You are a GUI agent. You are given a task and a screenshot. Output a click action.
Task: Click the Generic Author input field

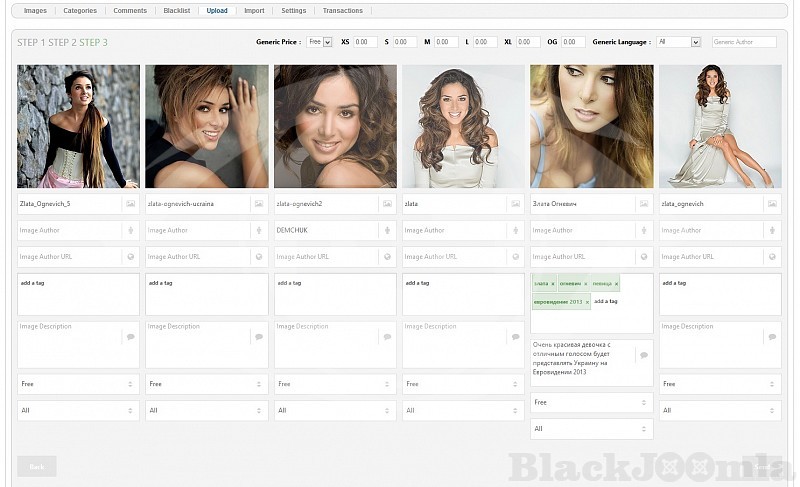click(x=744, y=42)
